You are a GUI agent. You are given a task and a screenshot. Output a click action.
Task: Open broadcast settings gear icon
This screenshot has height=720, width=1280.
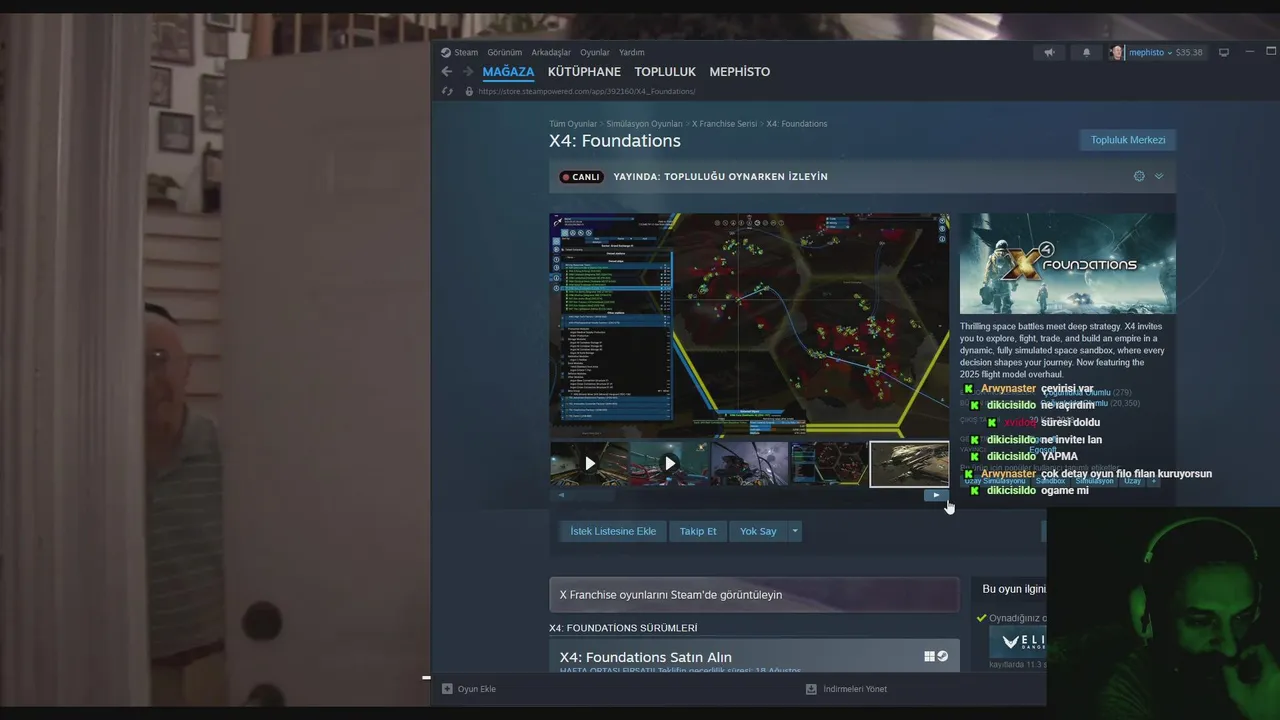[1139, 176]
